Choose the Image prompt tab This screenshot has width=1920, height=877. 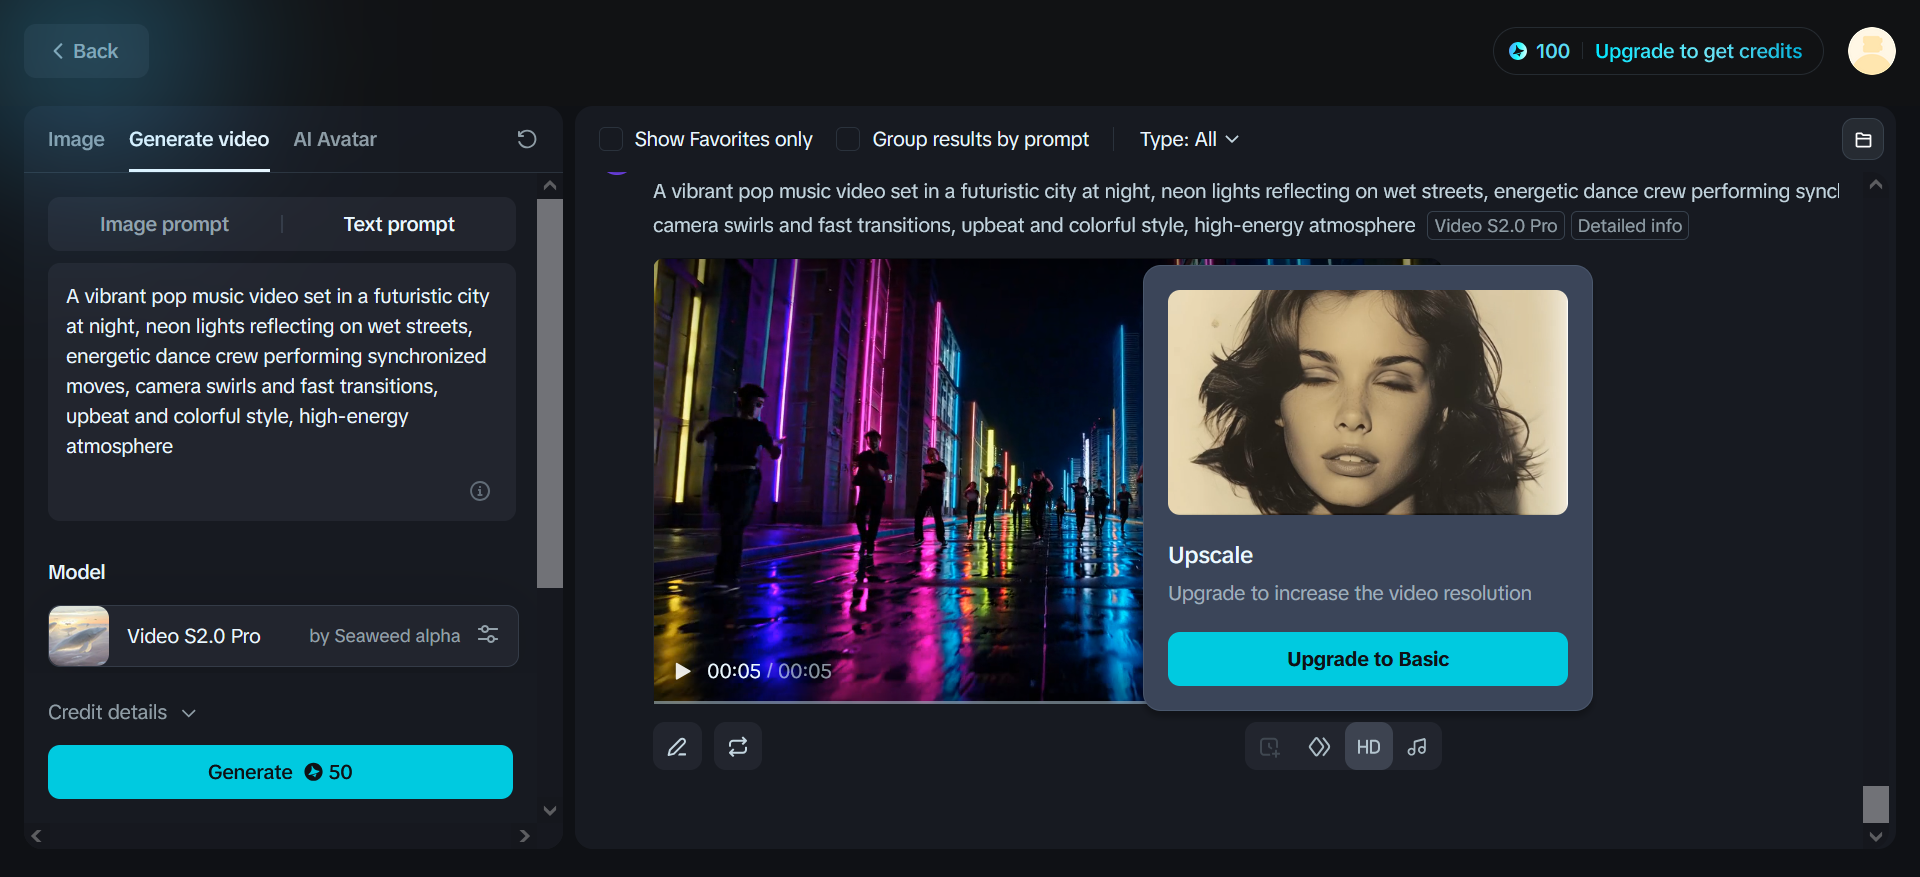coord(164,224)
